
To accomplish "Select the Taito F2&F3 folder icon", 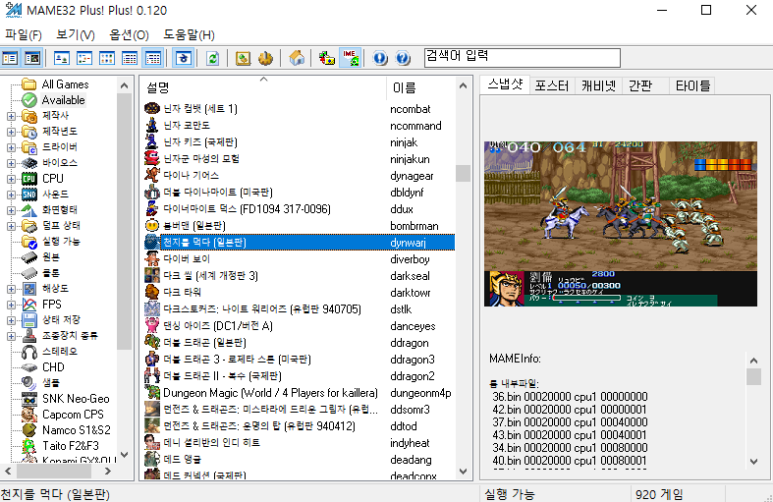I will [29, 446].
